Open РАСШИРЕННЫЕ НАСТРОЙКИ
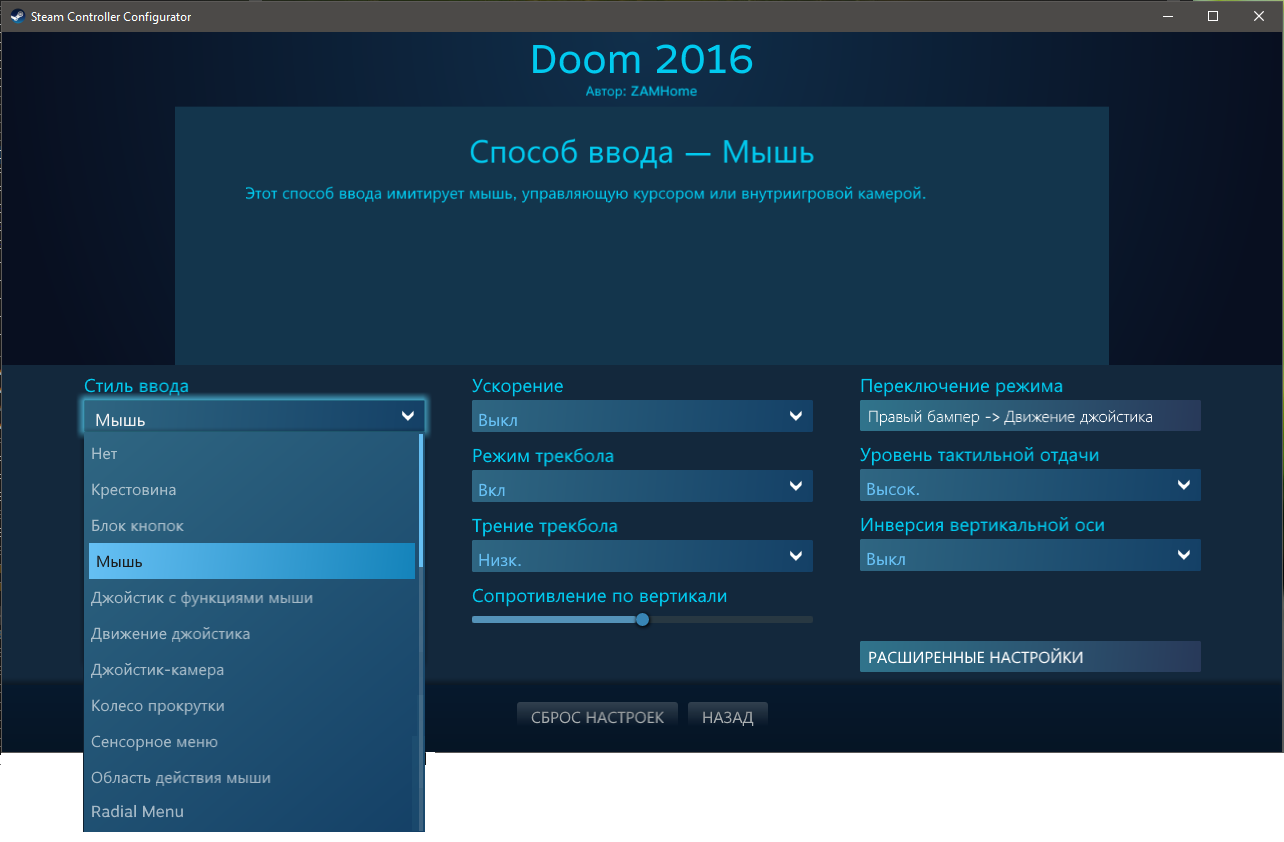Image resolution: width=1284 pixels, height=842 pixels. point(1030,657)
